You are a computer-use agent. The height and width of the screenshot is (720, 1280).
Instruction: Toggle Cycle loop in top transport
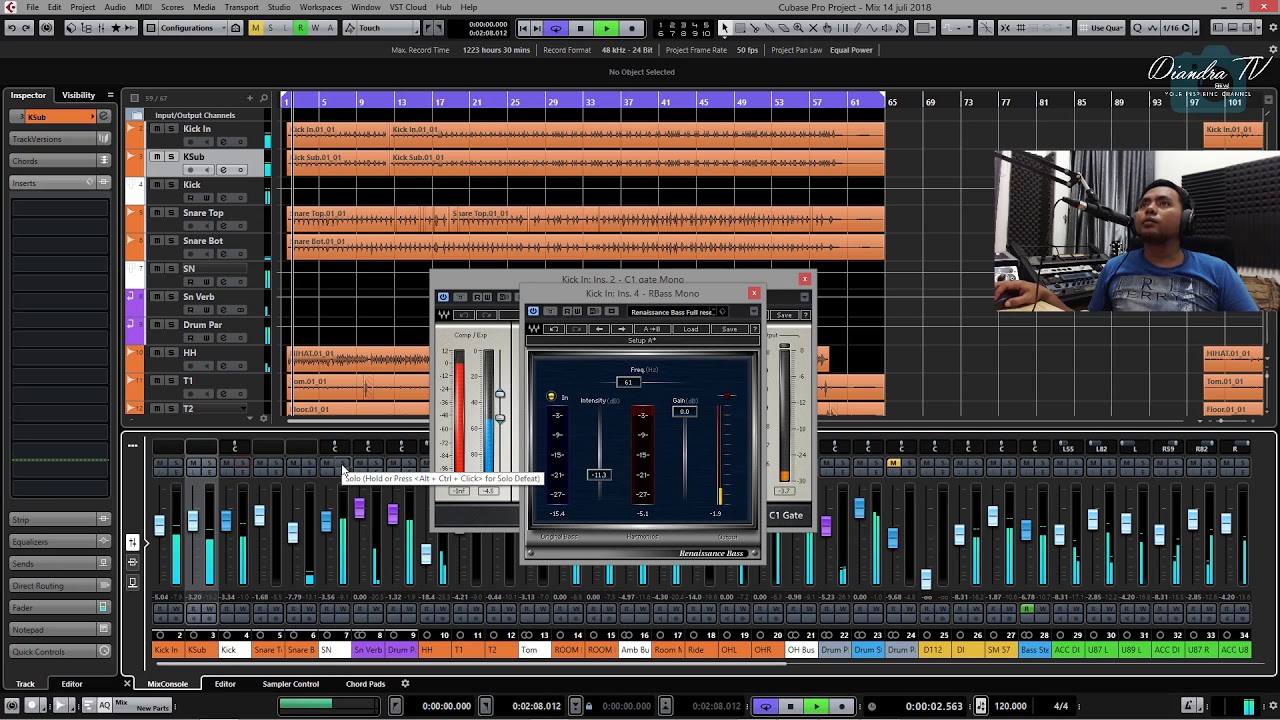[x=556, y=28]
